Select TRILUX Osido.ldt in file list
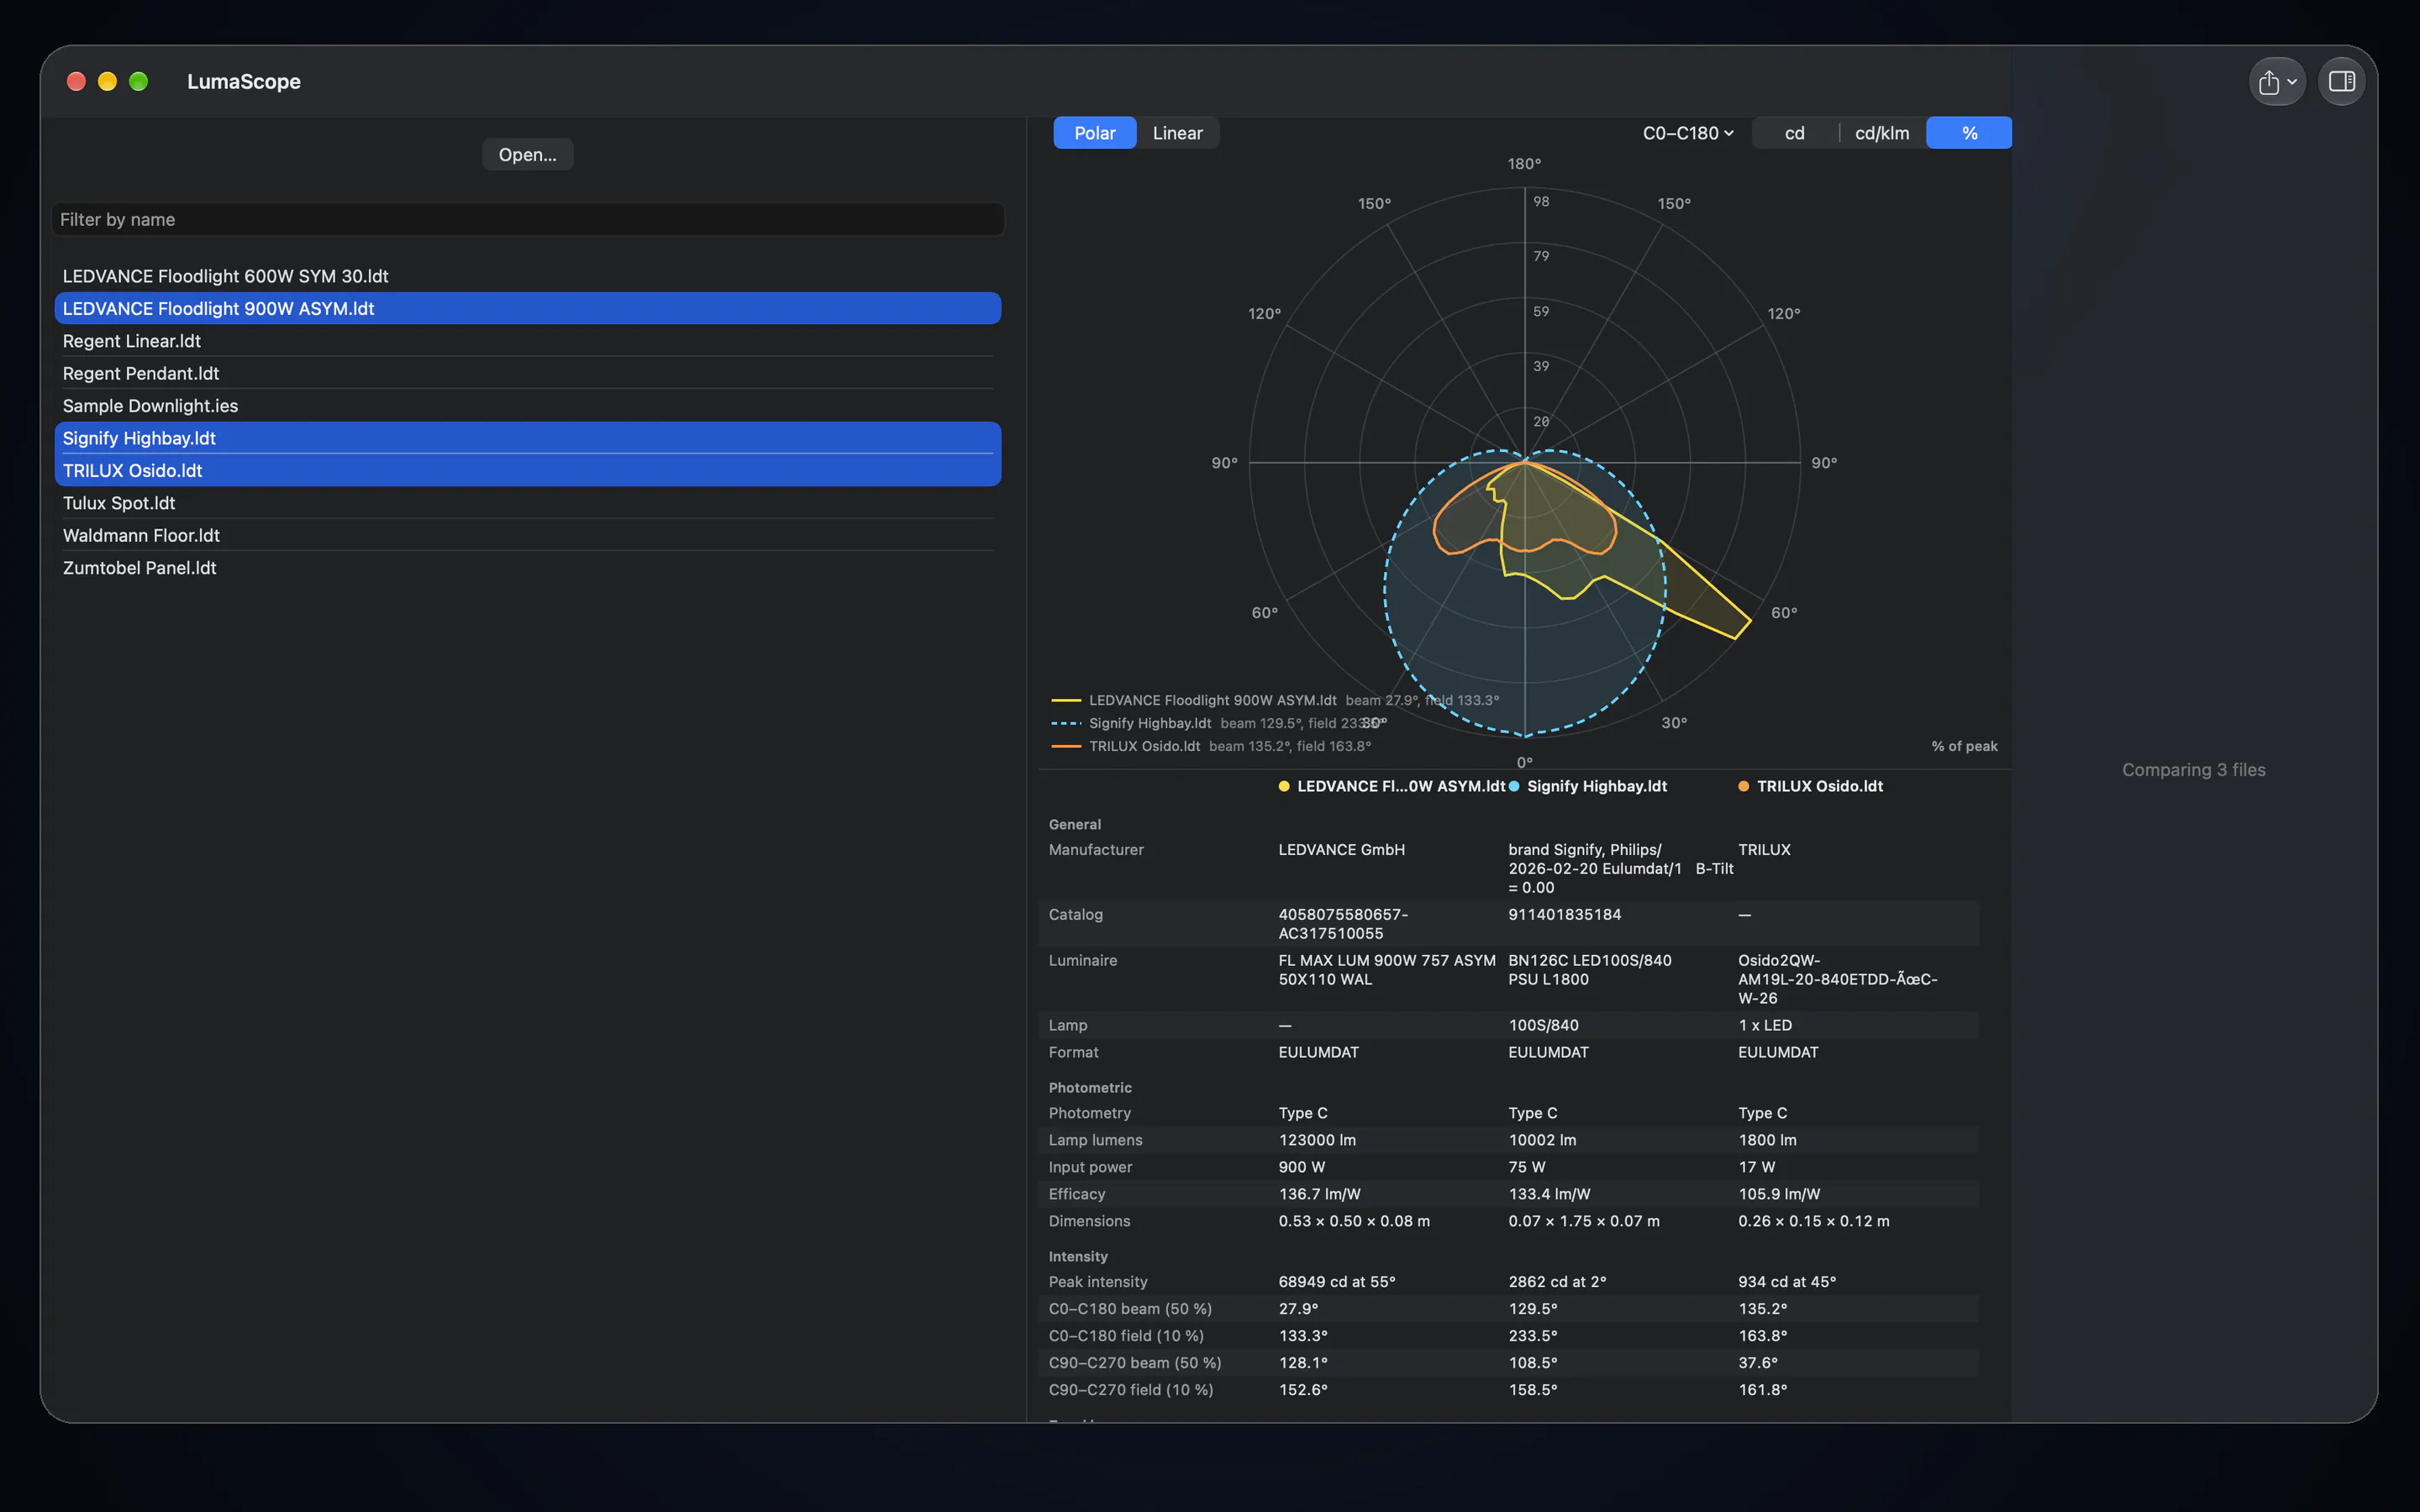This screenshot has height=1512, width=2420. tap(528, 470)
